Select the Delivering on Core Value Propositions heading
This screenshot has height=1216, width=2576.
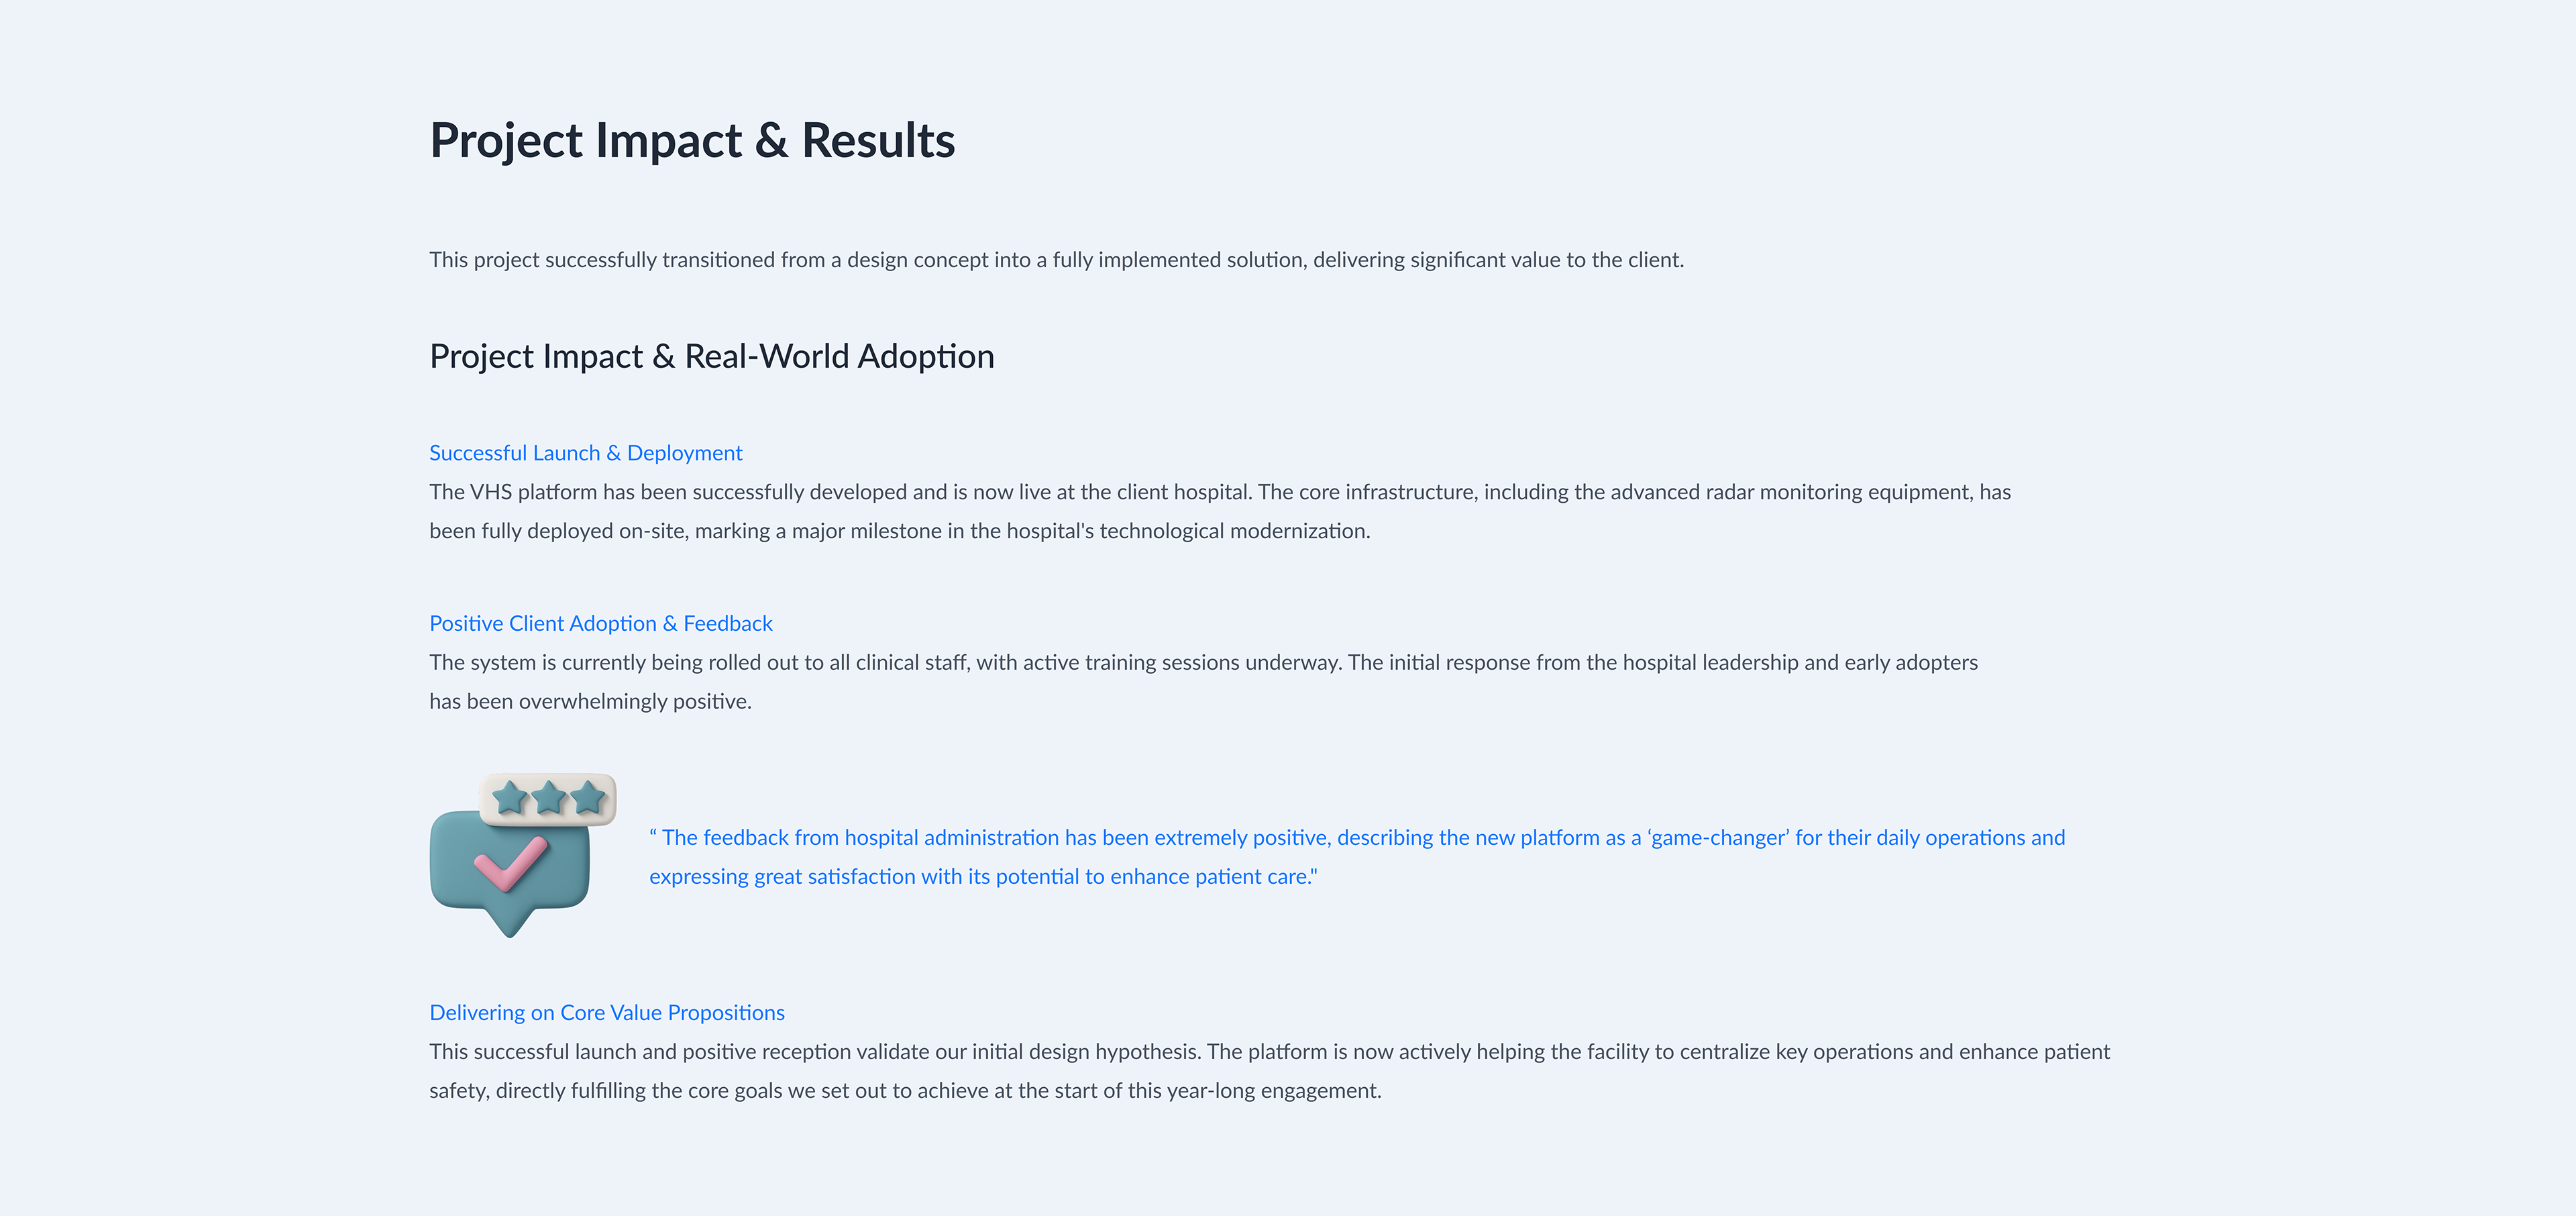point(606,1013)
